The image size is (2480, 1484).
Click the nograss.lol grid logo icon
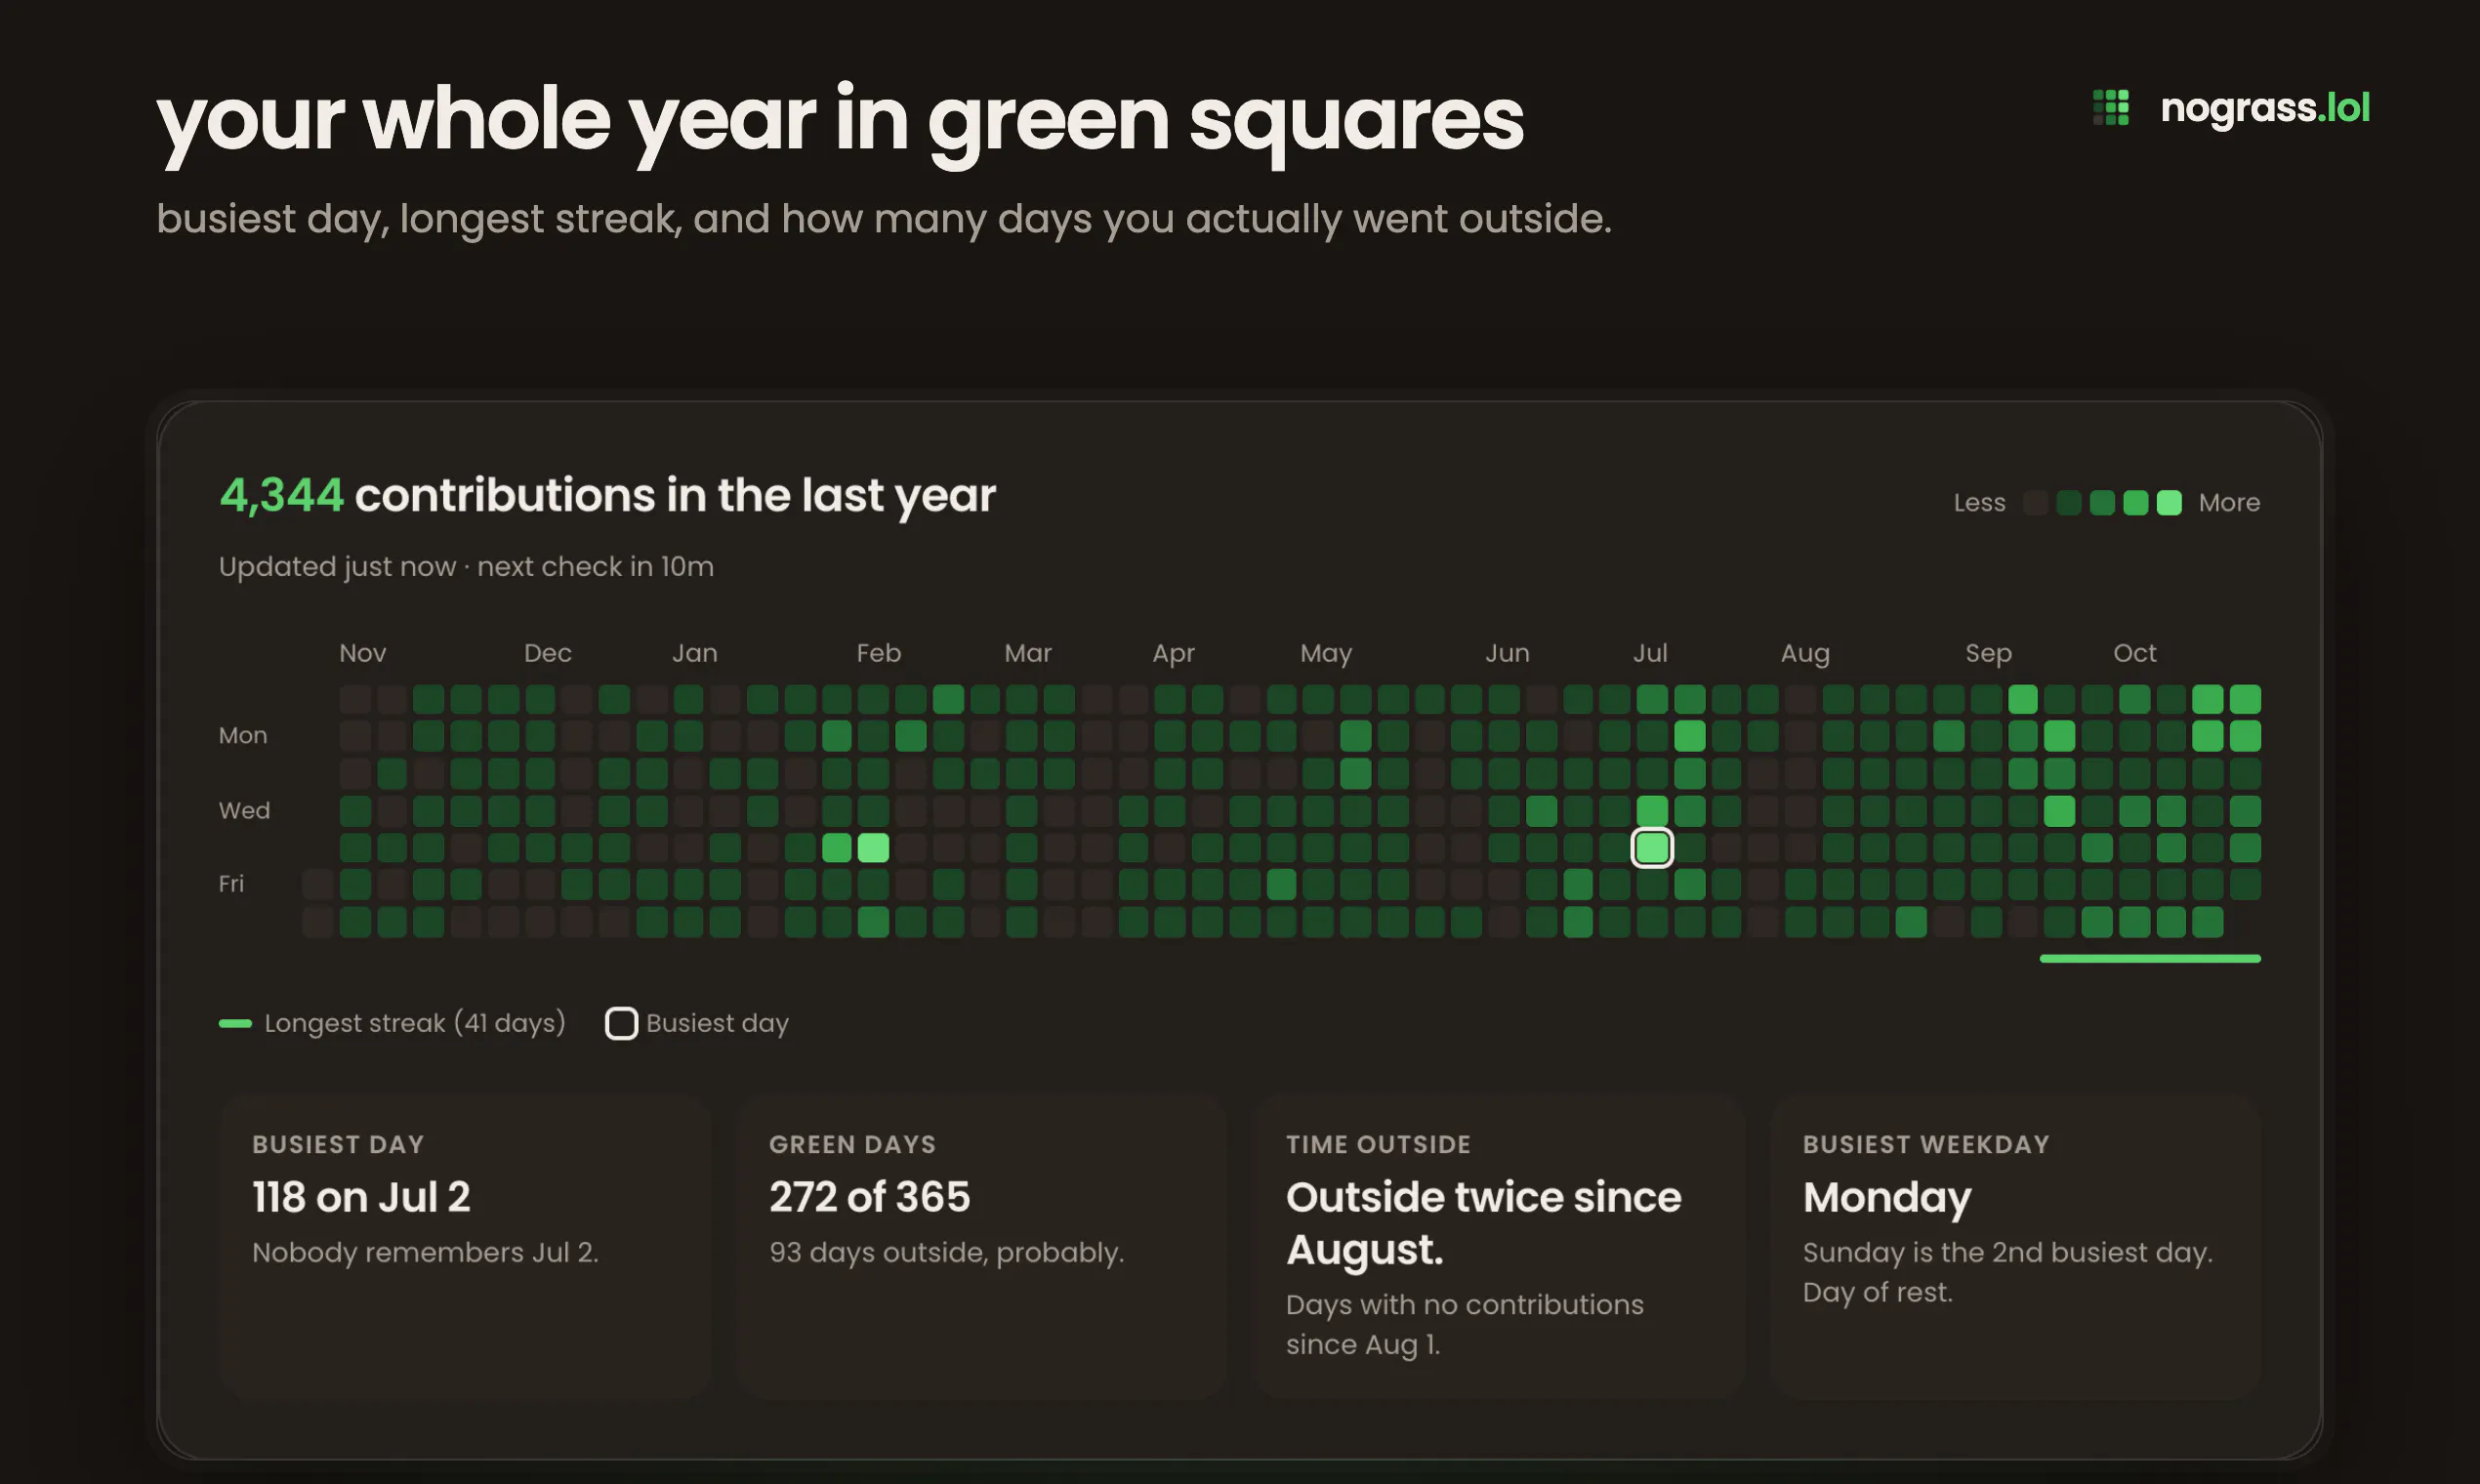click(2111, 108)
